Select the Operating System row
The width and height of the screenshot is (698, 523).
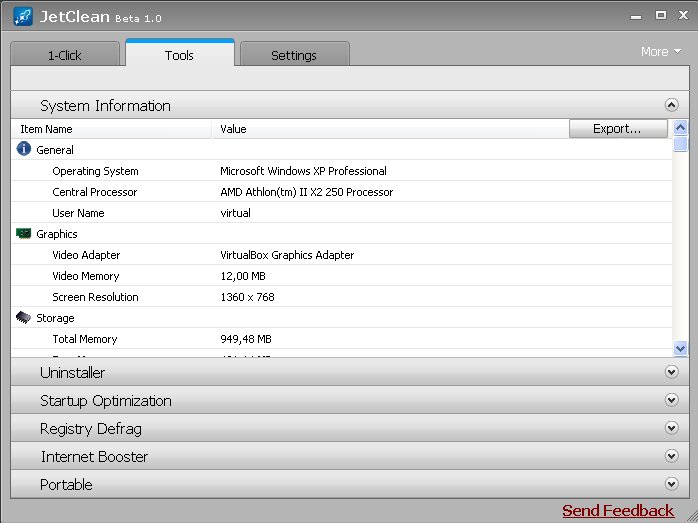click(x=341, y=170)
